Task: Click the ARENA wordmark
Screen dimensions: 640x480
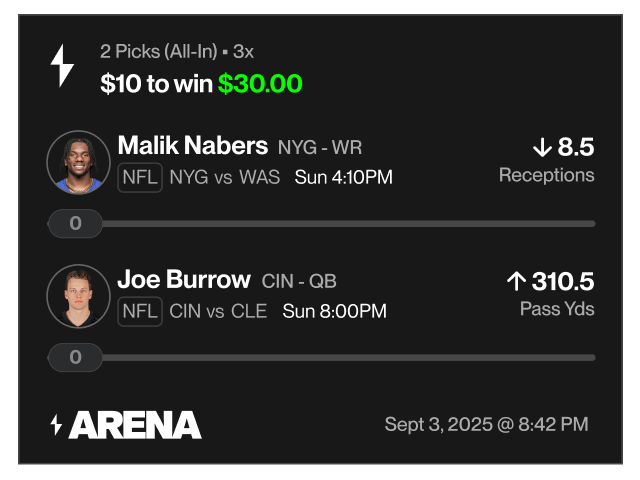Action: pyautogui.click(x=135, y=425)
